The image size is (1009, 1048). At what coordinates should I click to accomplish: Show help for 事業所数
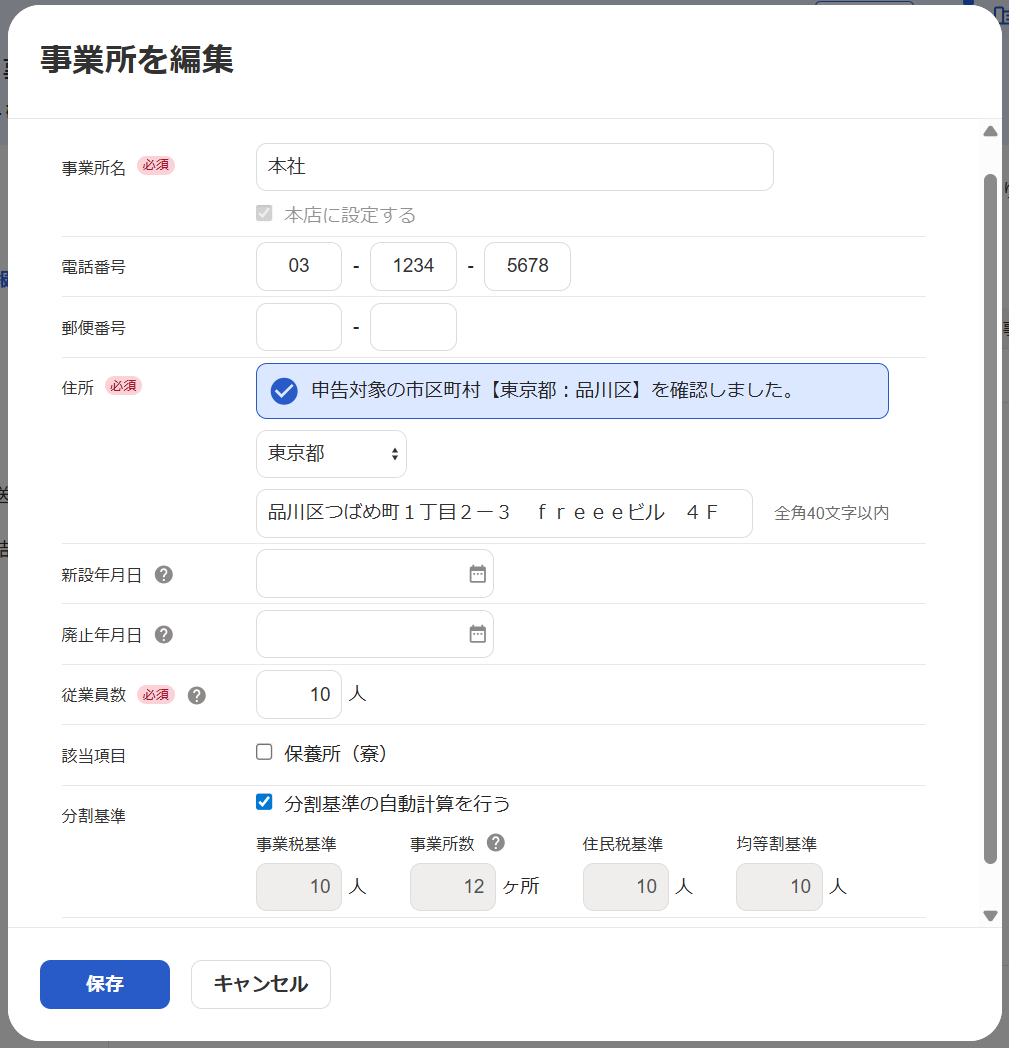coord(496,843)
